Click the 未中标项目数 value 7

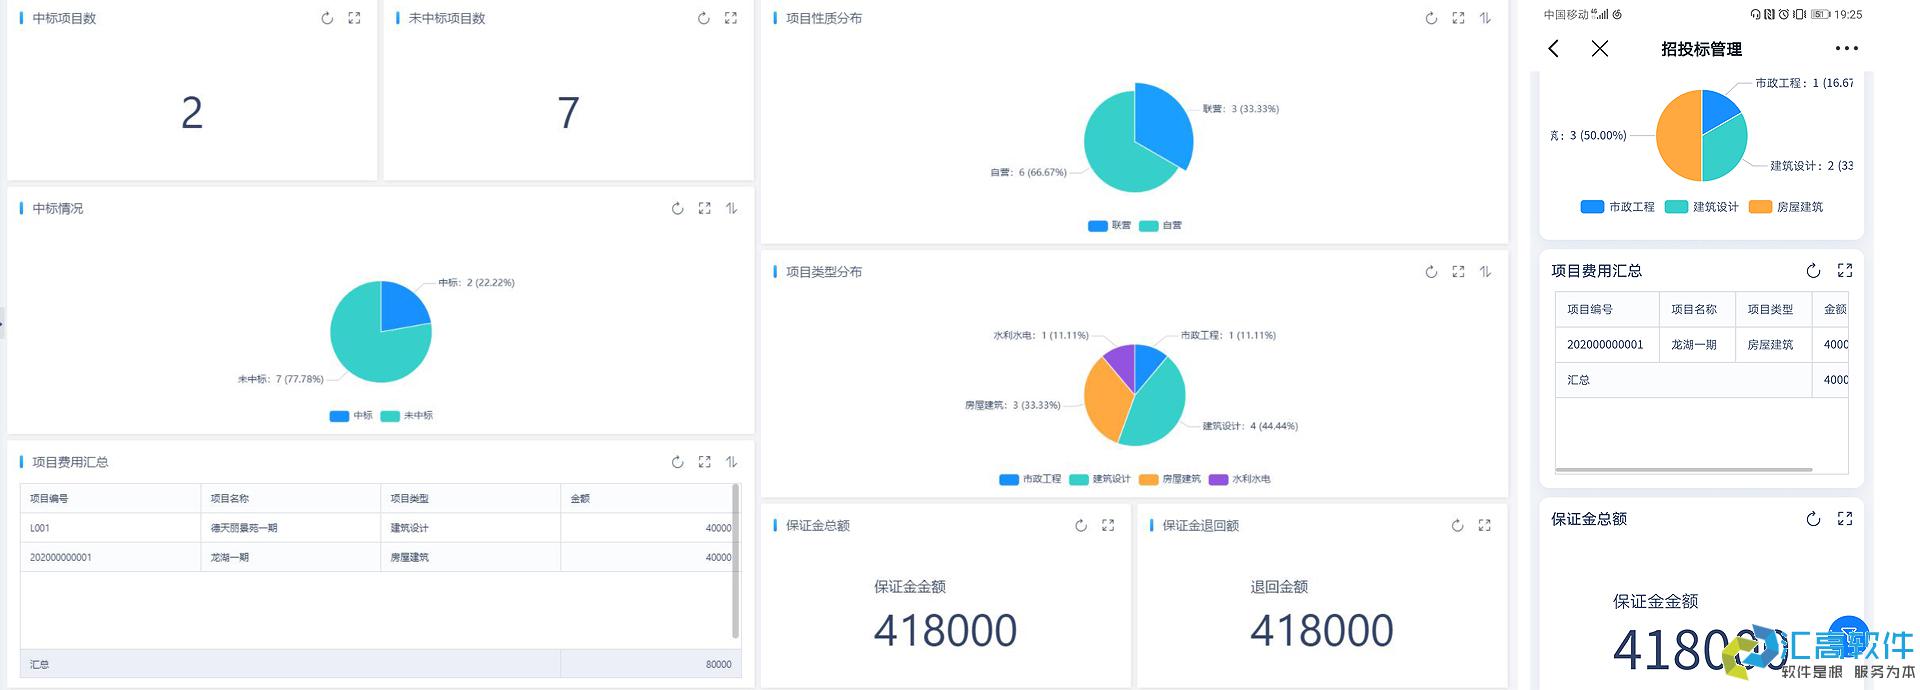coord(568,112)
